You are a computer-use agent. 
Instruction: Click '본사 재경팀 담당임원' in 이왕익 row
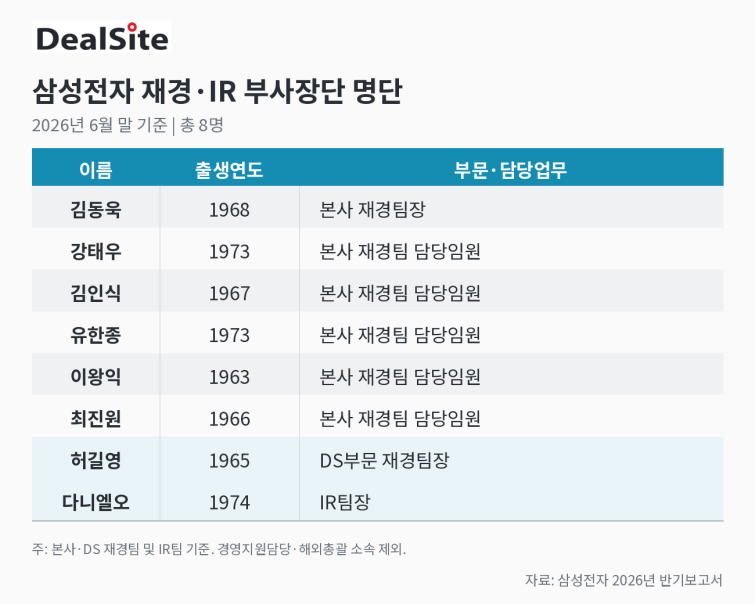[x=400, y=377]
